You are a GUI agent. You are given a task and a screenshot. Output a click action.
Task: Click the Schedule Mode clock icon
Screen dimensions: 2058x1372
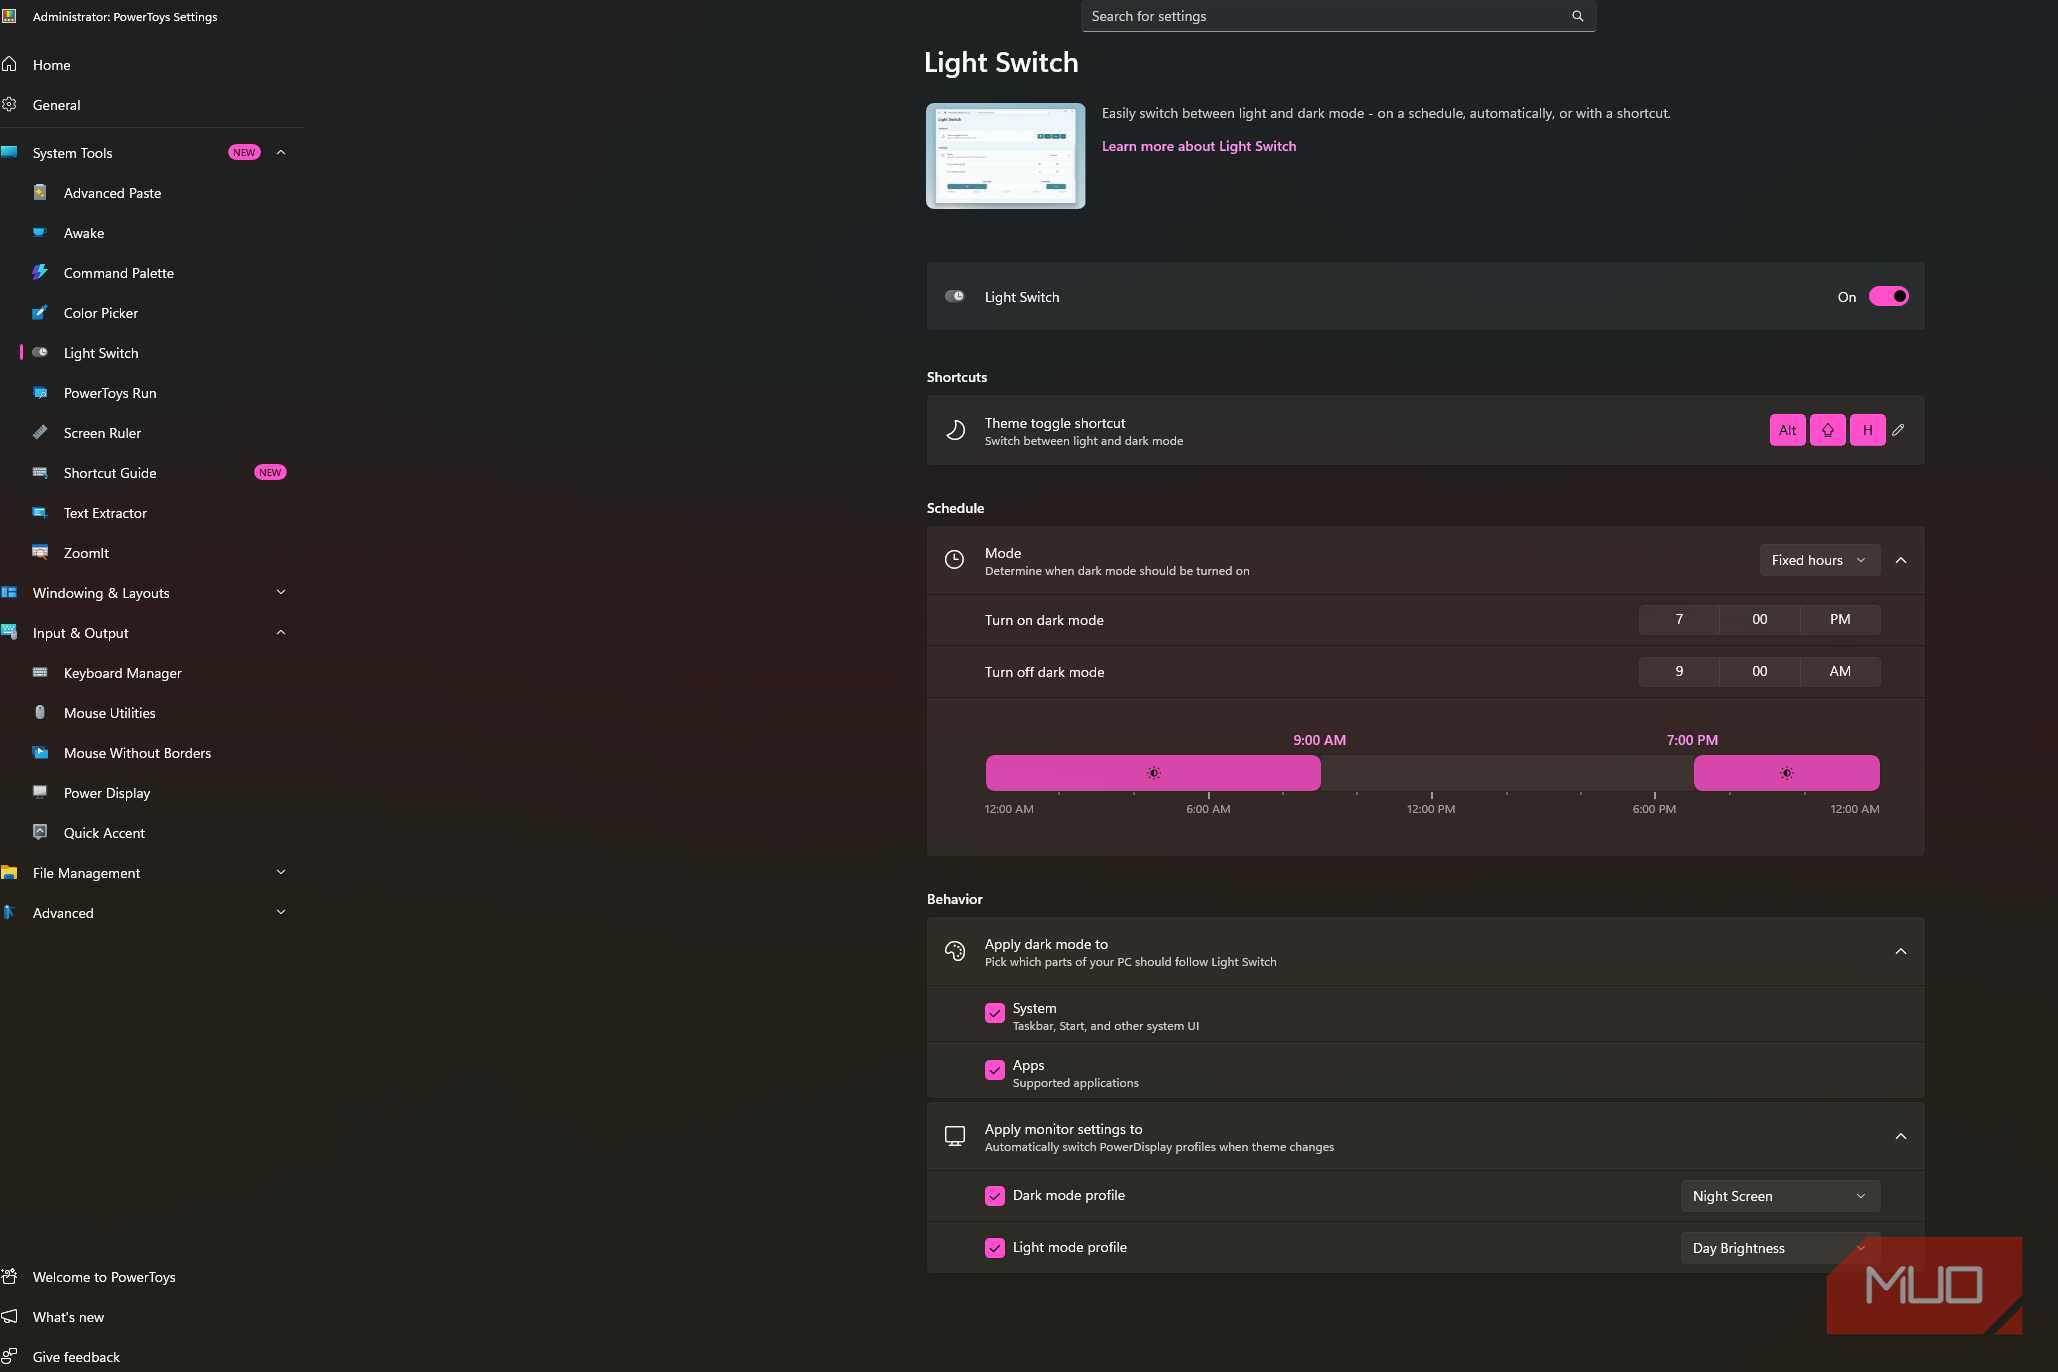coord(955,560)
